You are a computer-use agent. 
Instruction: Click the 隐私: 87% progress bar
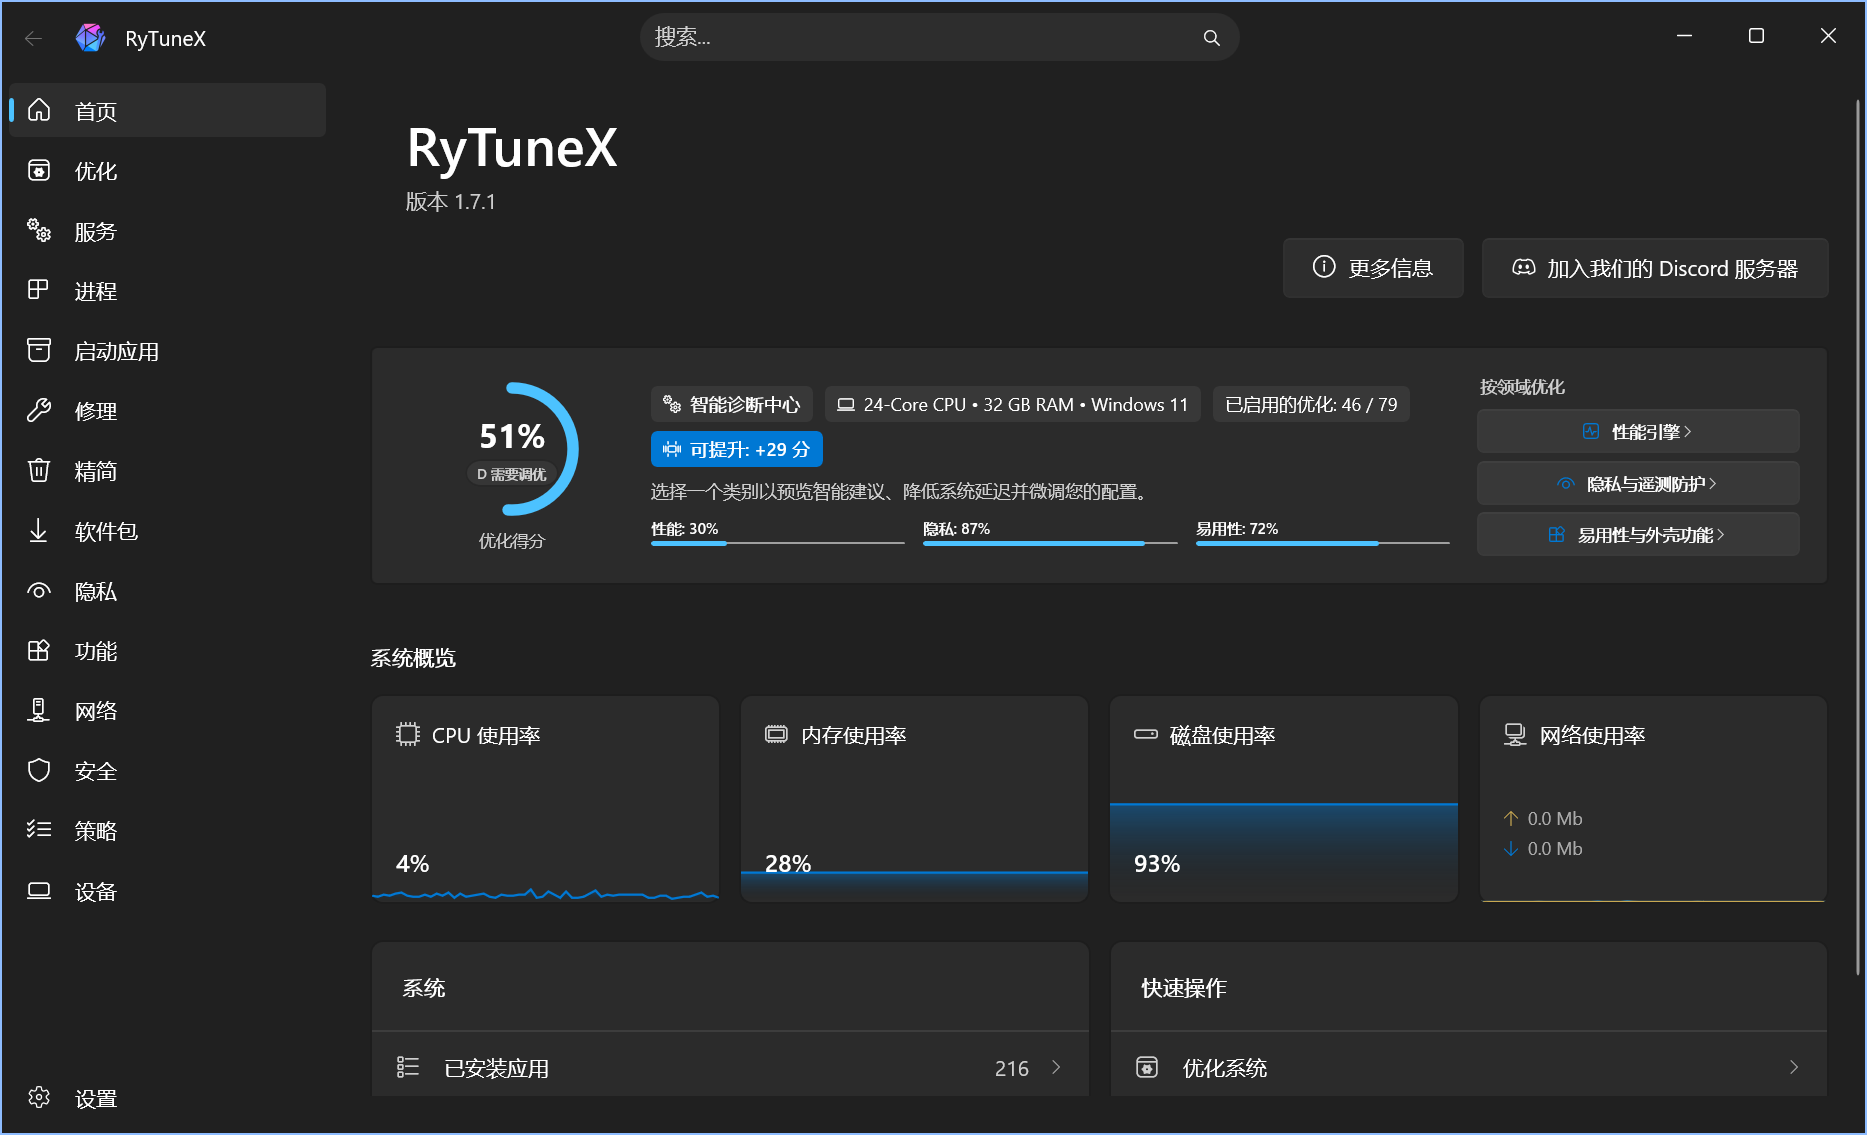click(1050, 542)
